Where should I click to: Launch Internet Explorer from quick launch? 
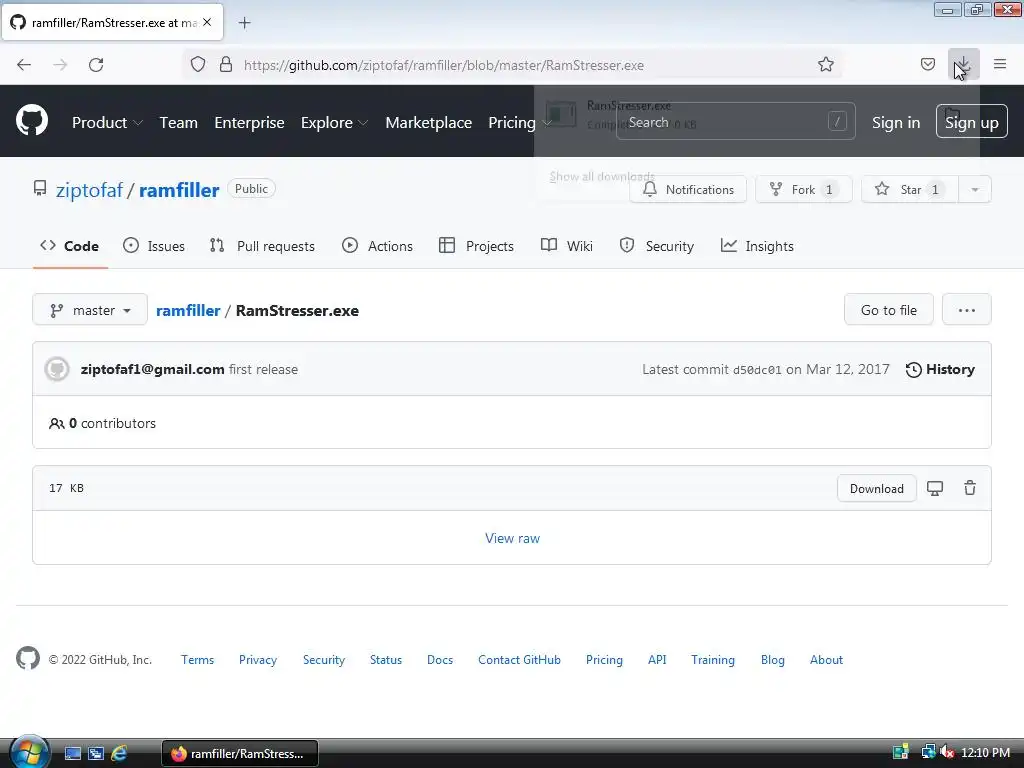click(x=119, y=754)
